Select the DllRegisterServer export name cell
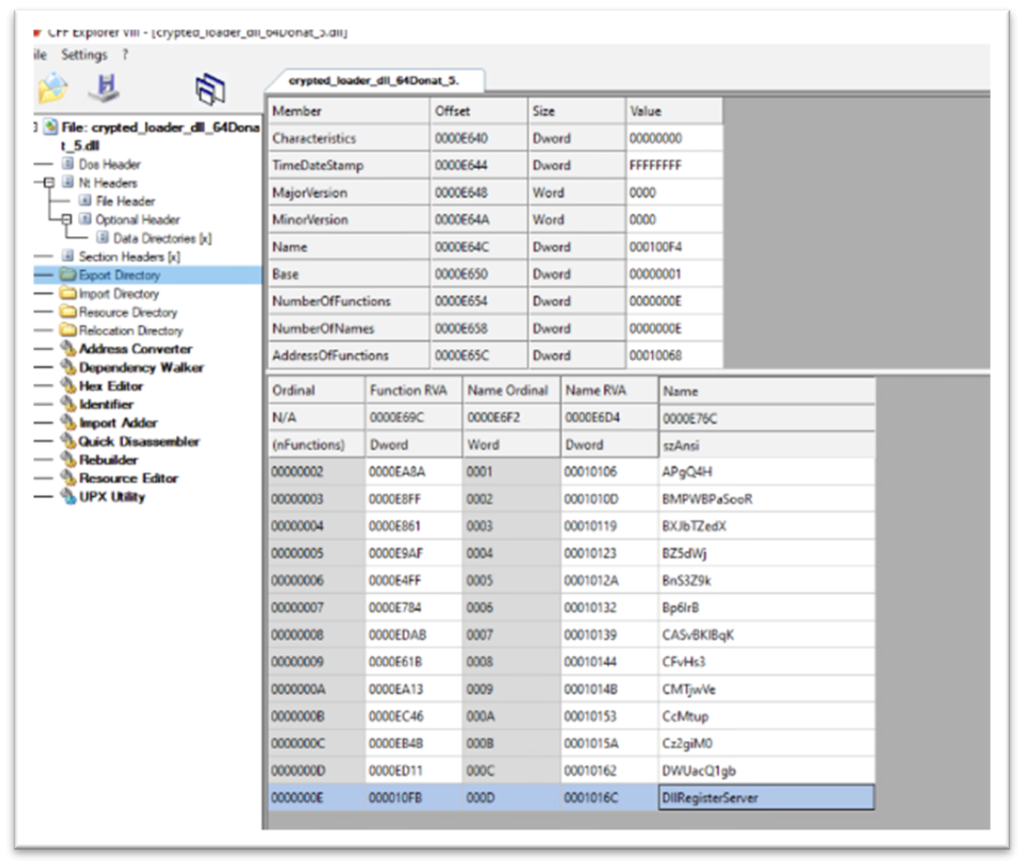This screenshot has width=1024, height=867. 765,798
